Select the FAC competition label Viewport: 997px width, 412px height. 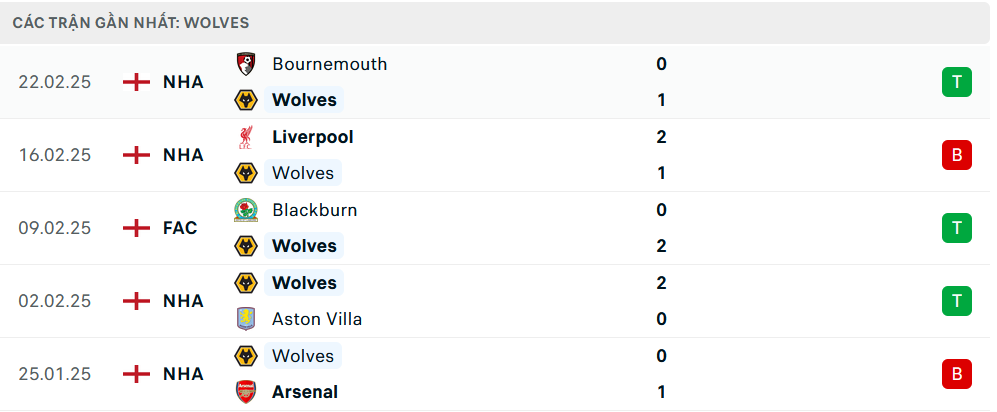click(x=180, y=228)
